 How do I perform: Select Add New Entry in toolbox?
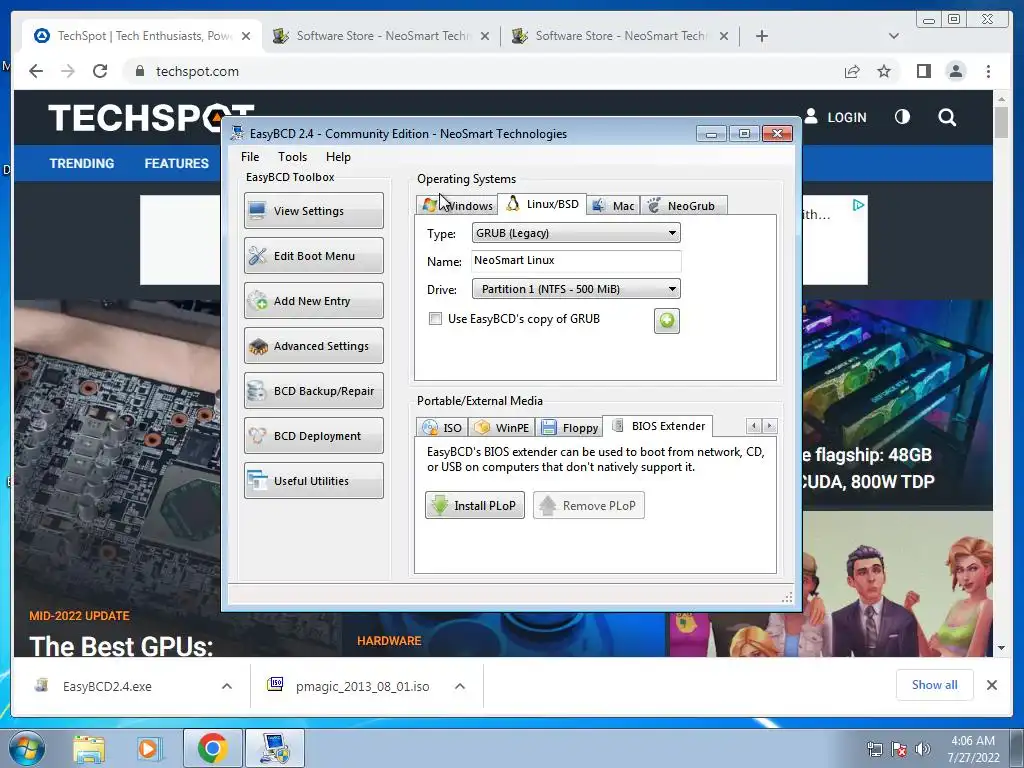[x=313, y=300]
